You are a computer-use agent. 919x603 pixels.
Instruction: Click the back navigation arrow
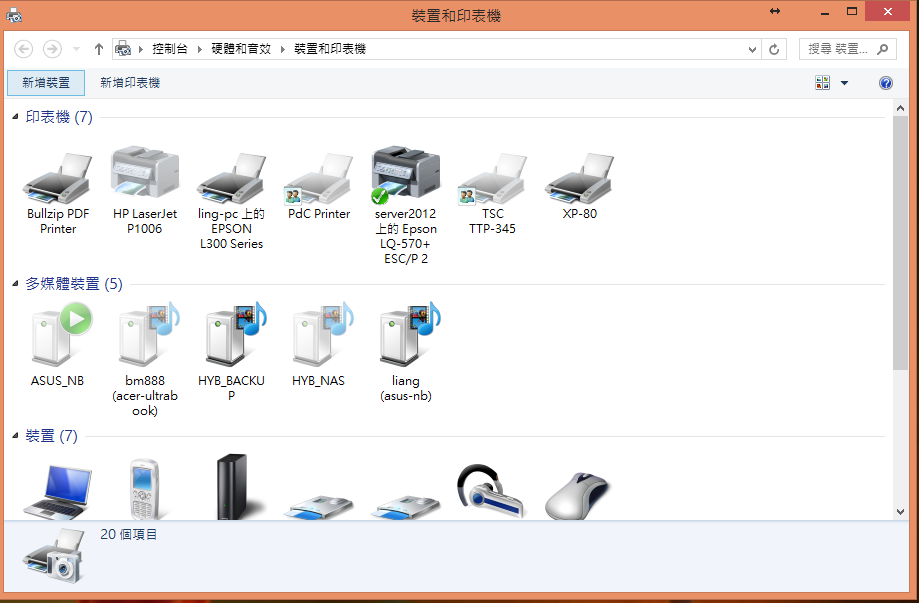point(23,49)
